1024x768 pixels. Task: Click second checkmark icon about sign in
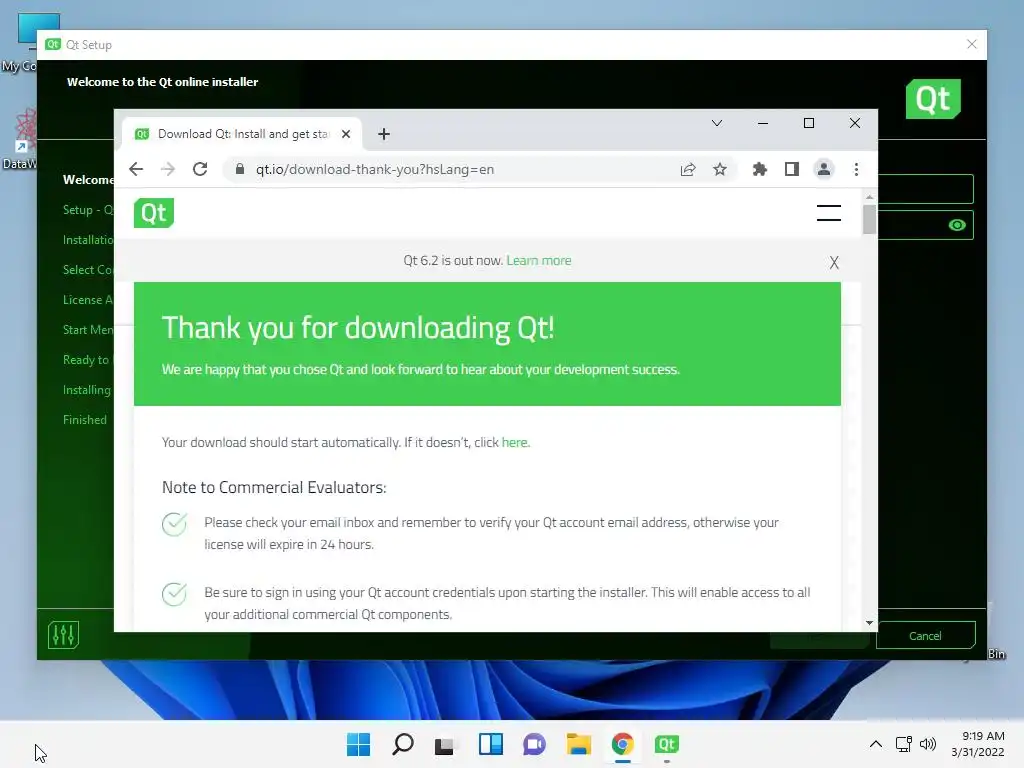click(x=174, y=594)
